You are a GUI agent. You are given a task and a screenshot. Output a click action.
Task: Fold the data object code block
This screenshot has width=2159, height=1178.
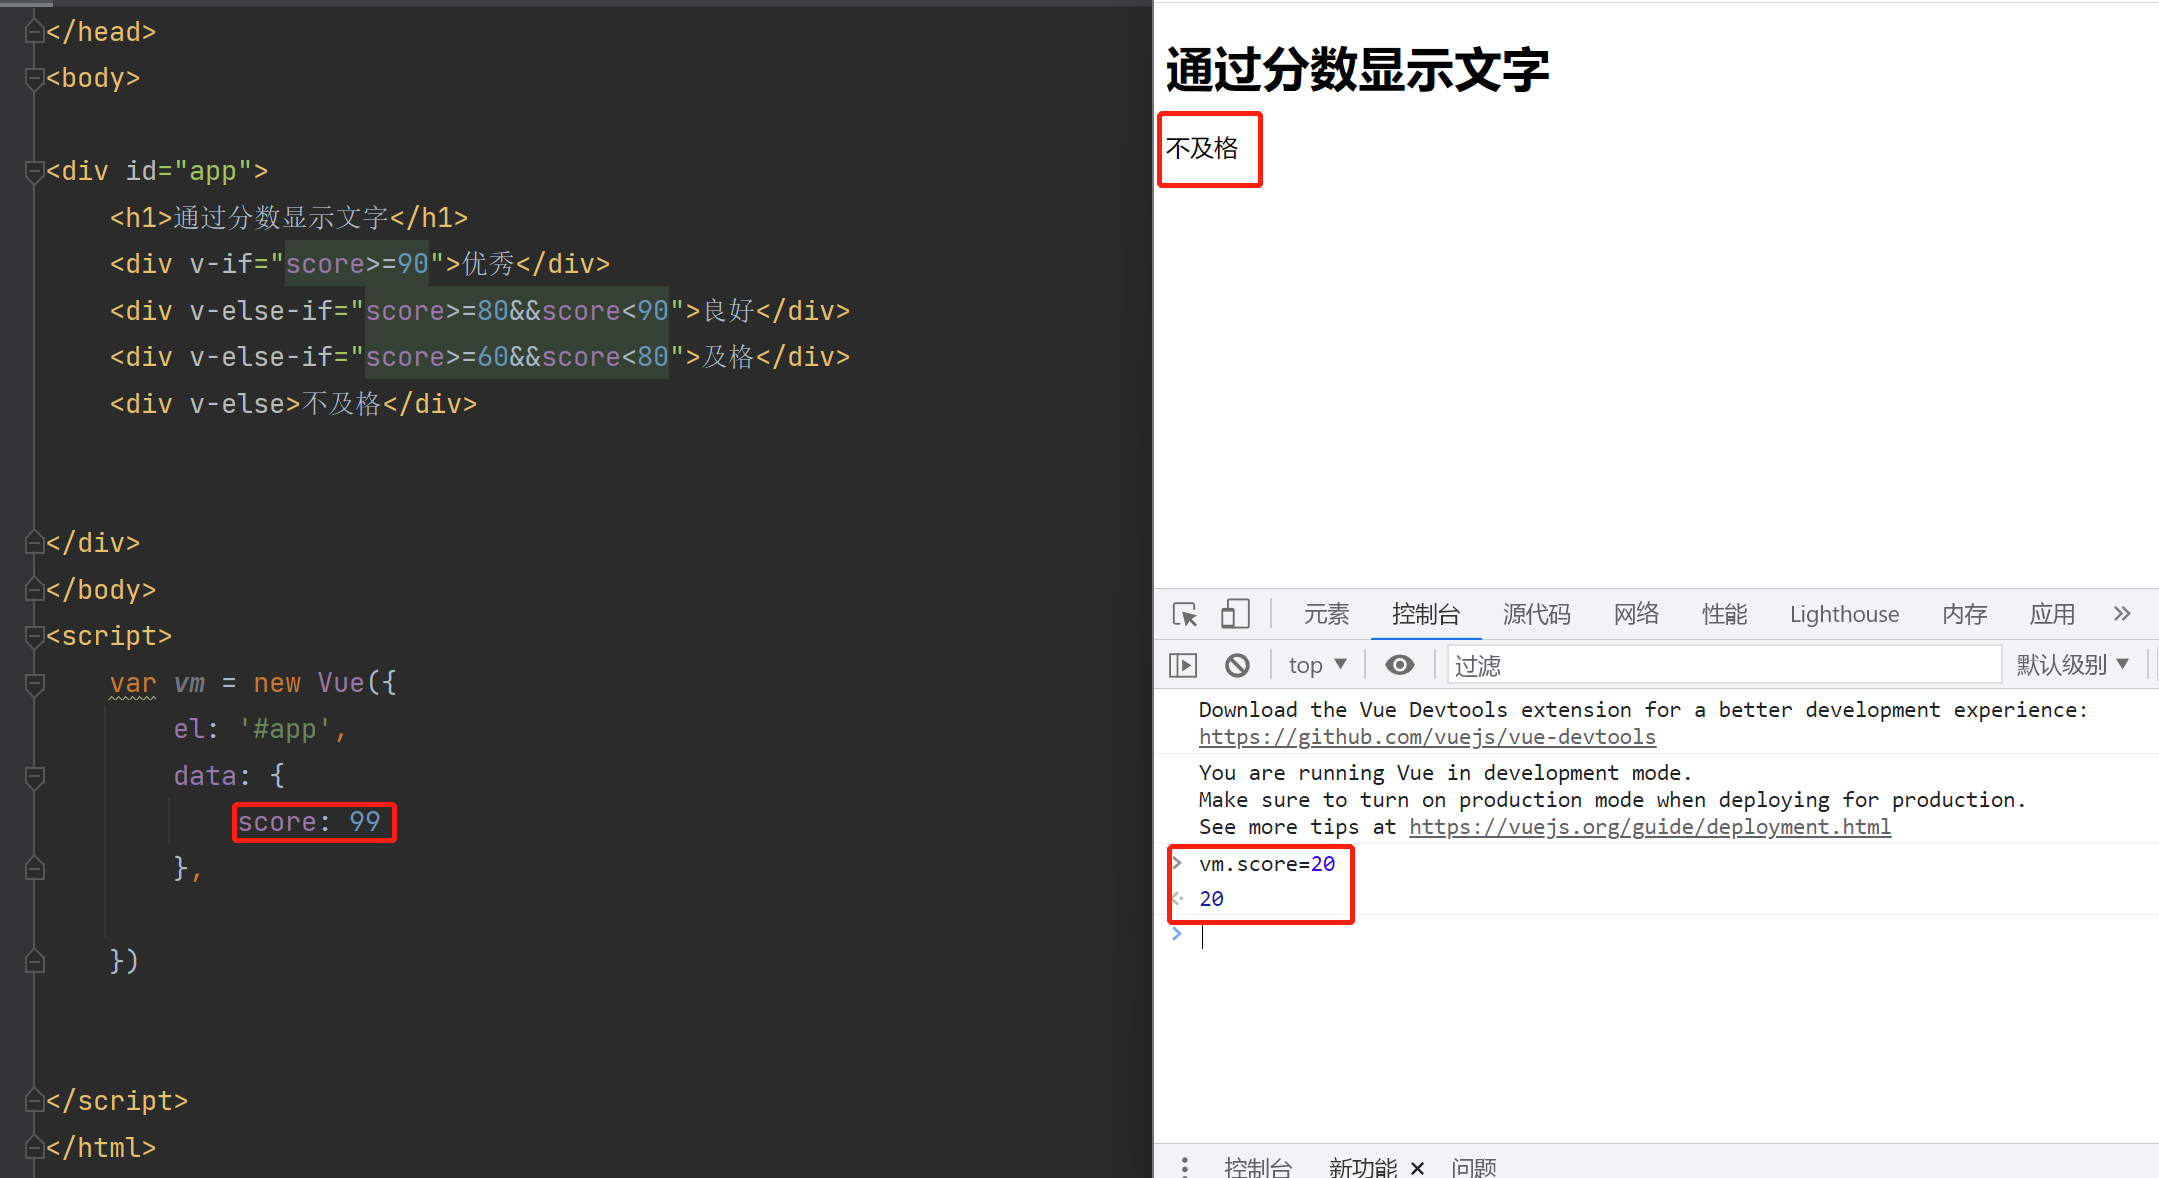pyautogui.click(x=35, y=777)
